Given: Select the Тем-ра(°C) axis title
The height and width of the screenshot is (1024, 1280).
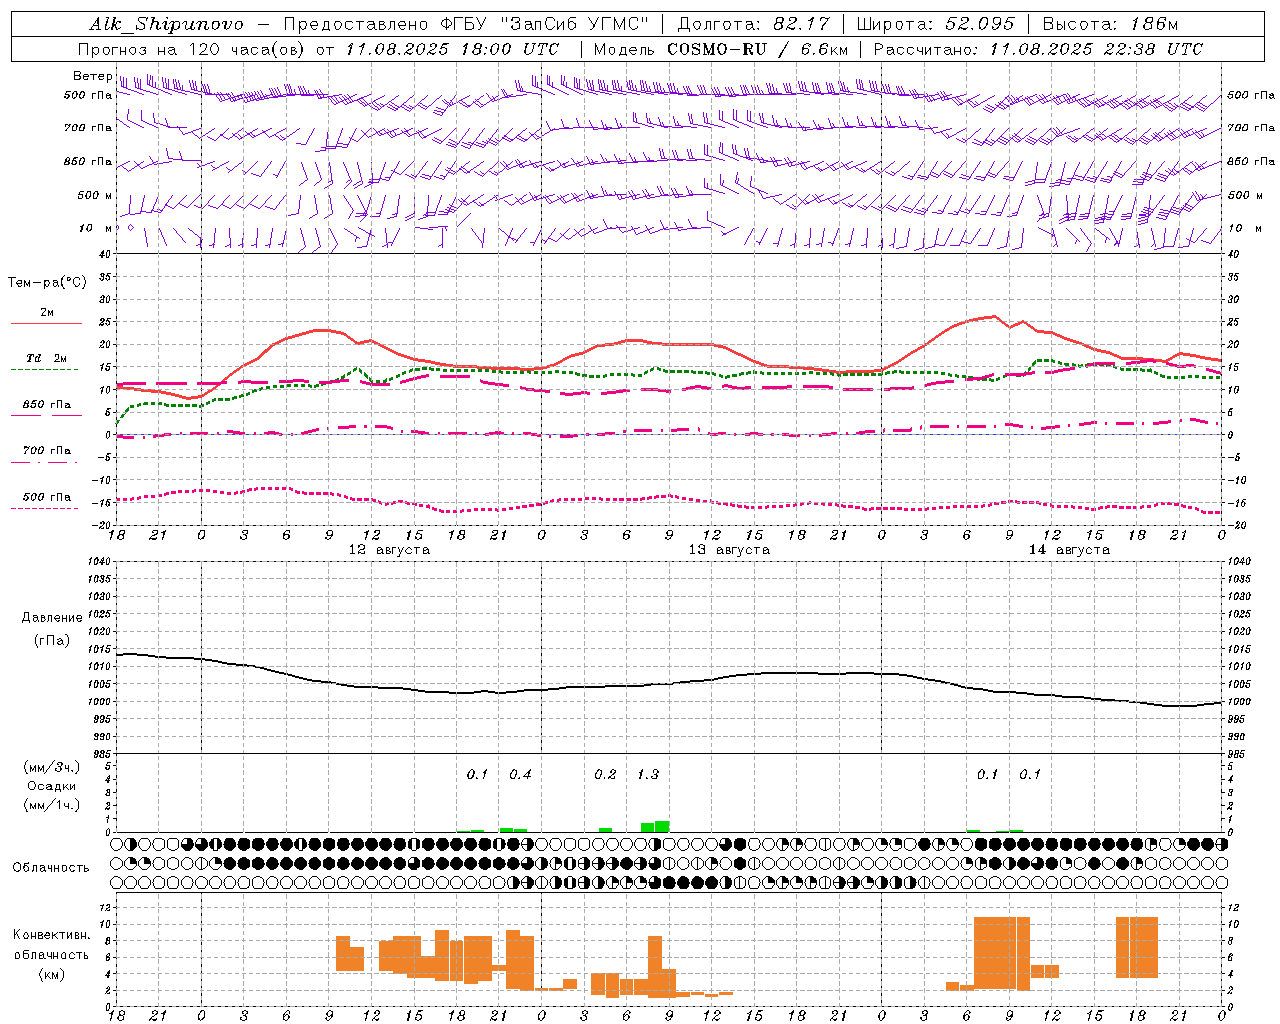Looking at the screenshot, I should (x=47, y=283).
